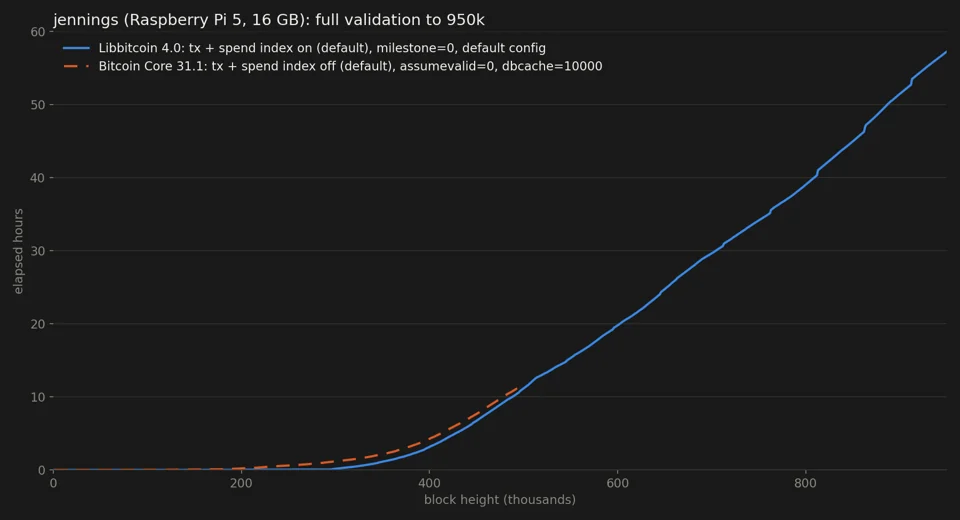Click the 'block height (thousands)' x-axis label
The width and height of the screenshot is (960, 520).
[x=500, y=500]
